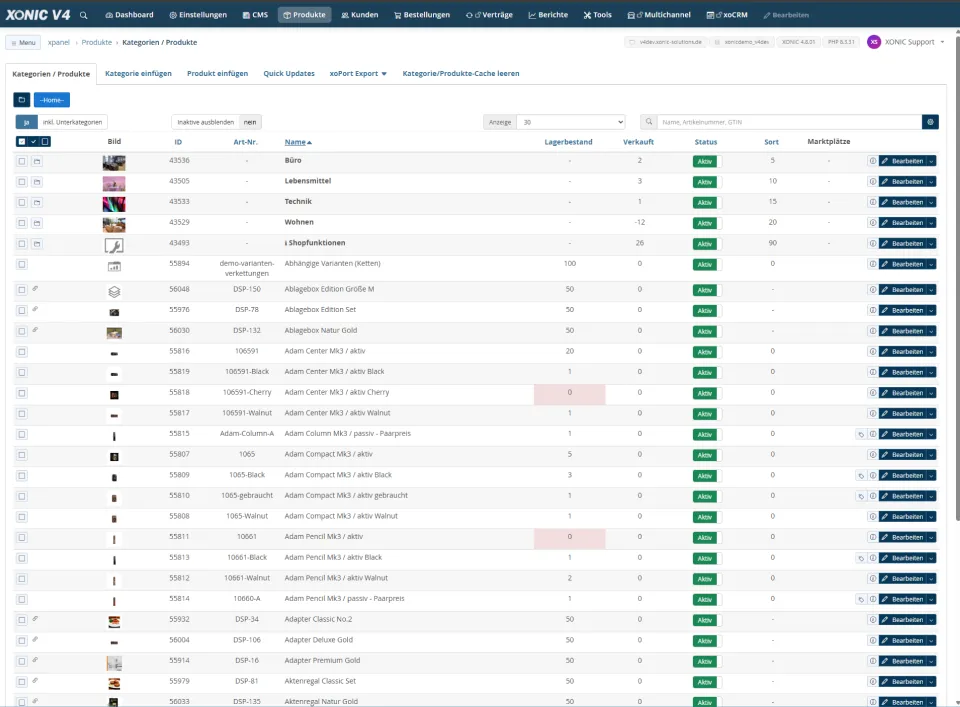Open the Lebensmittel category folder icon
The image size is (960, 707).
[37, 182]
